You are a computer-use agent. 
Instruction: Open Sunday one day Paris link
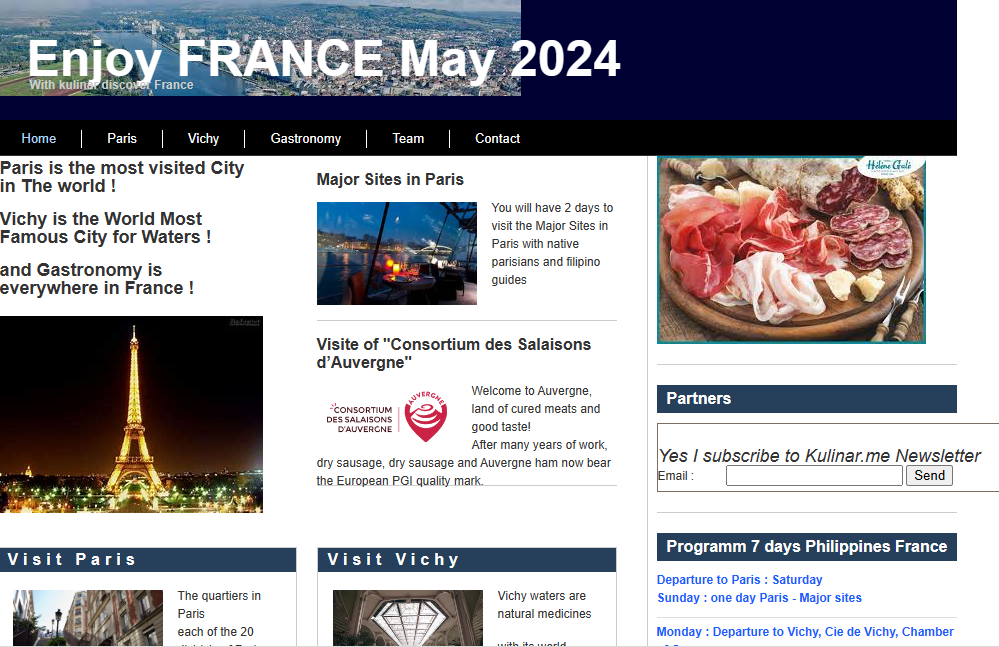point(759,597)
